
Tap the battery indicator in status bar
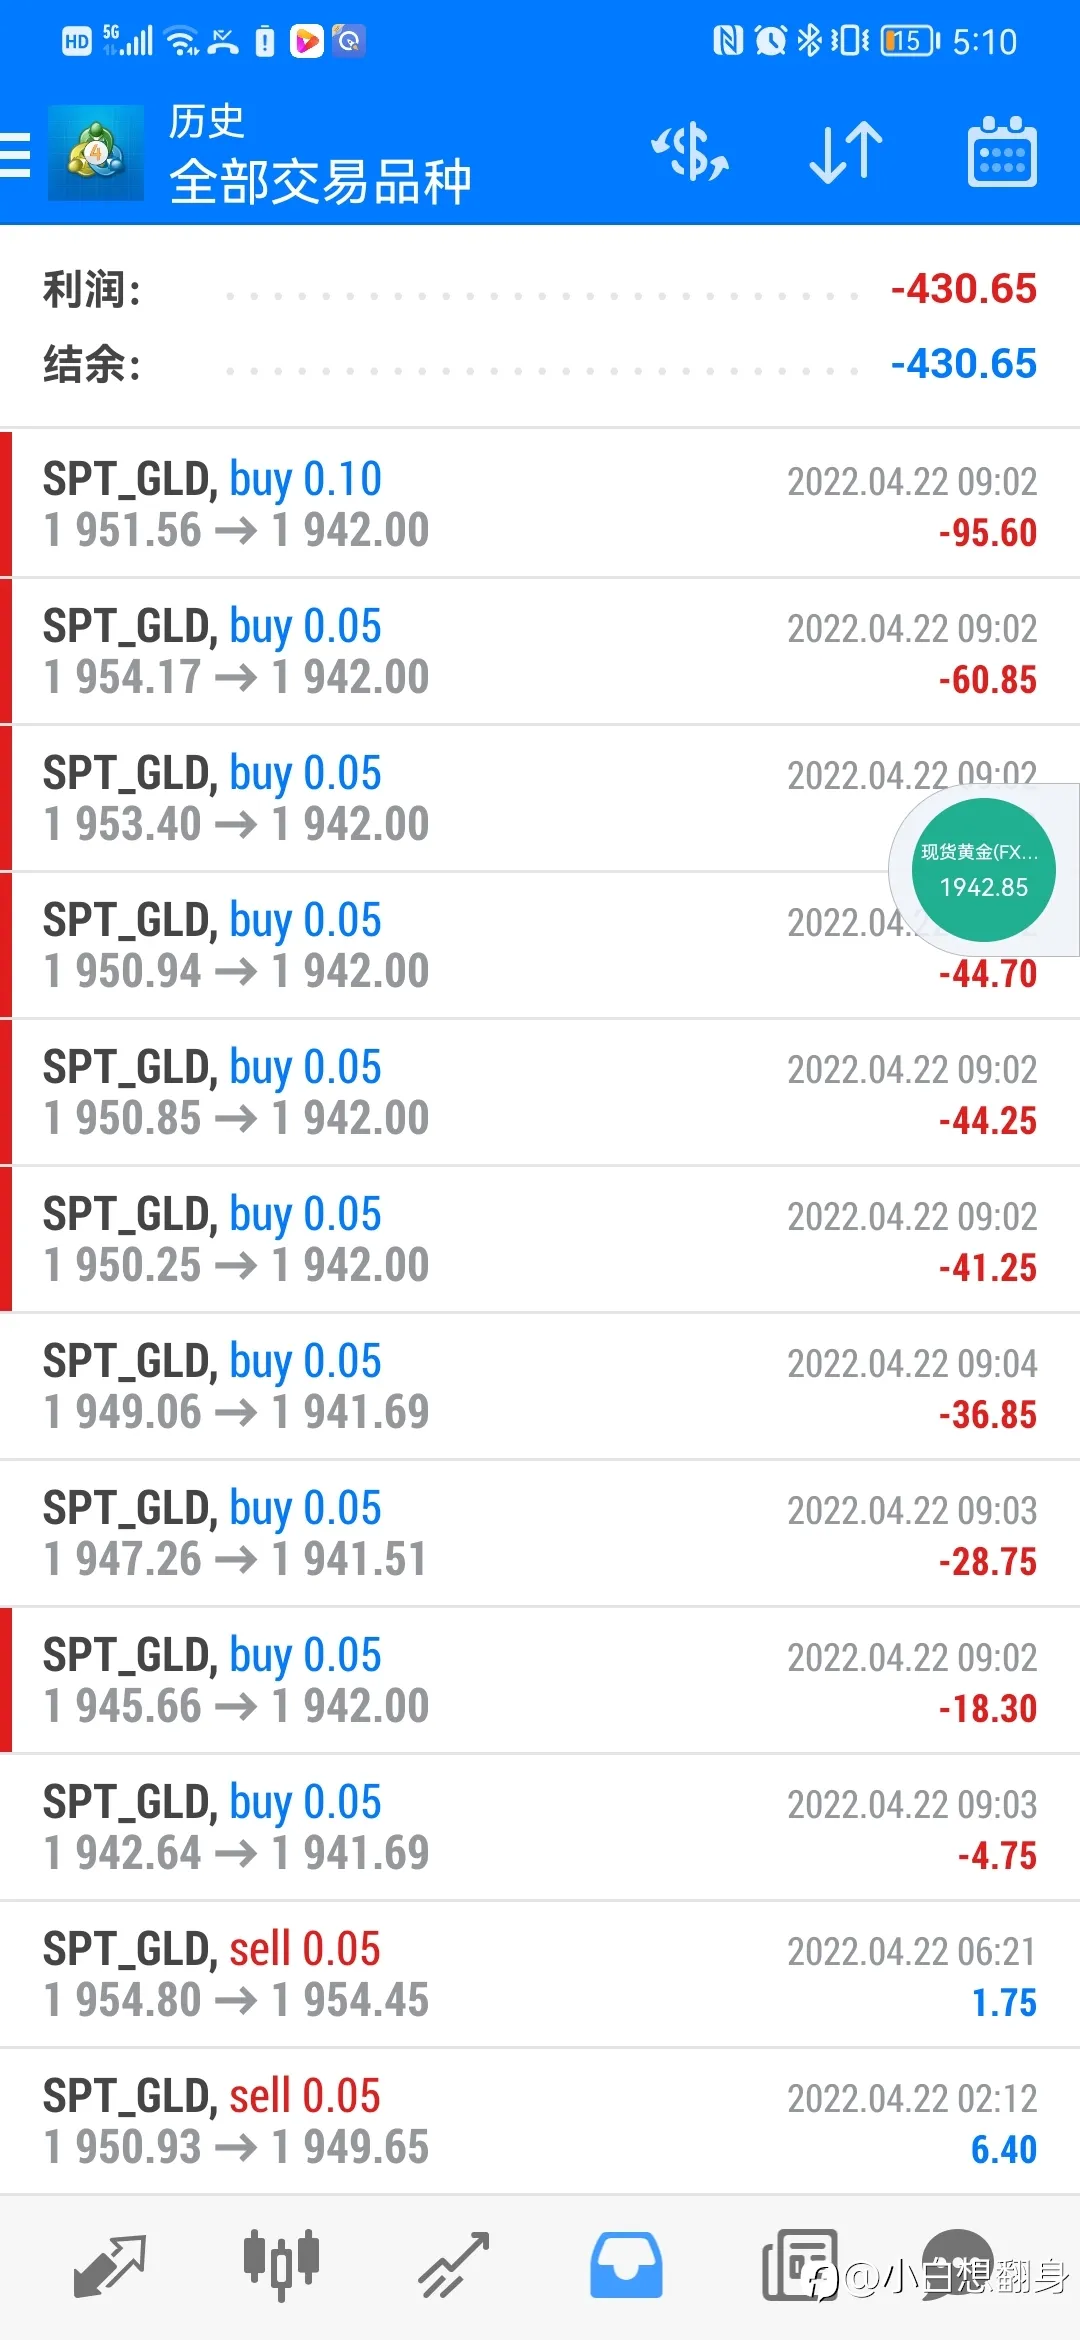(910, 41)
